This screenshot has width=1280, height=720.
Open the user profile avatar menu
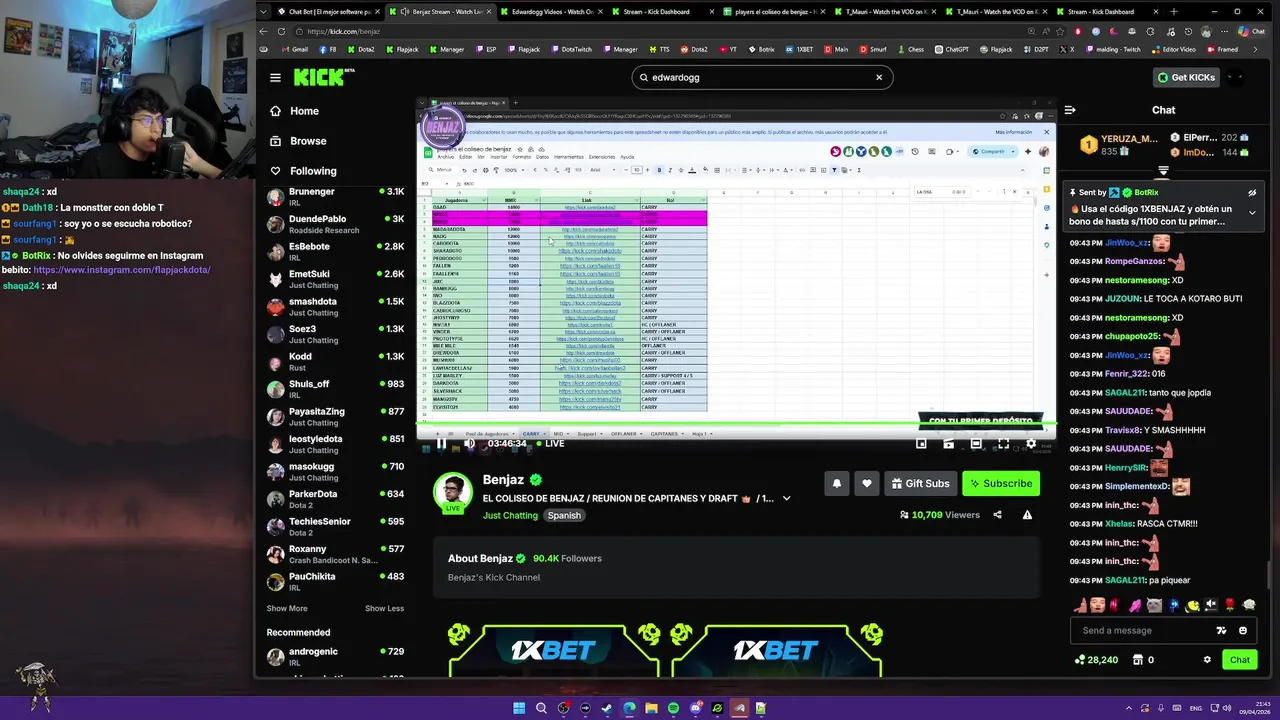click(x=1236, y=77)
